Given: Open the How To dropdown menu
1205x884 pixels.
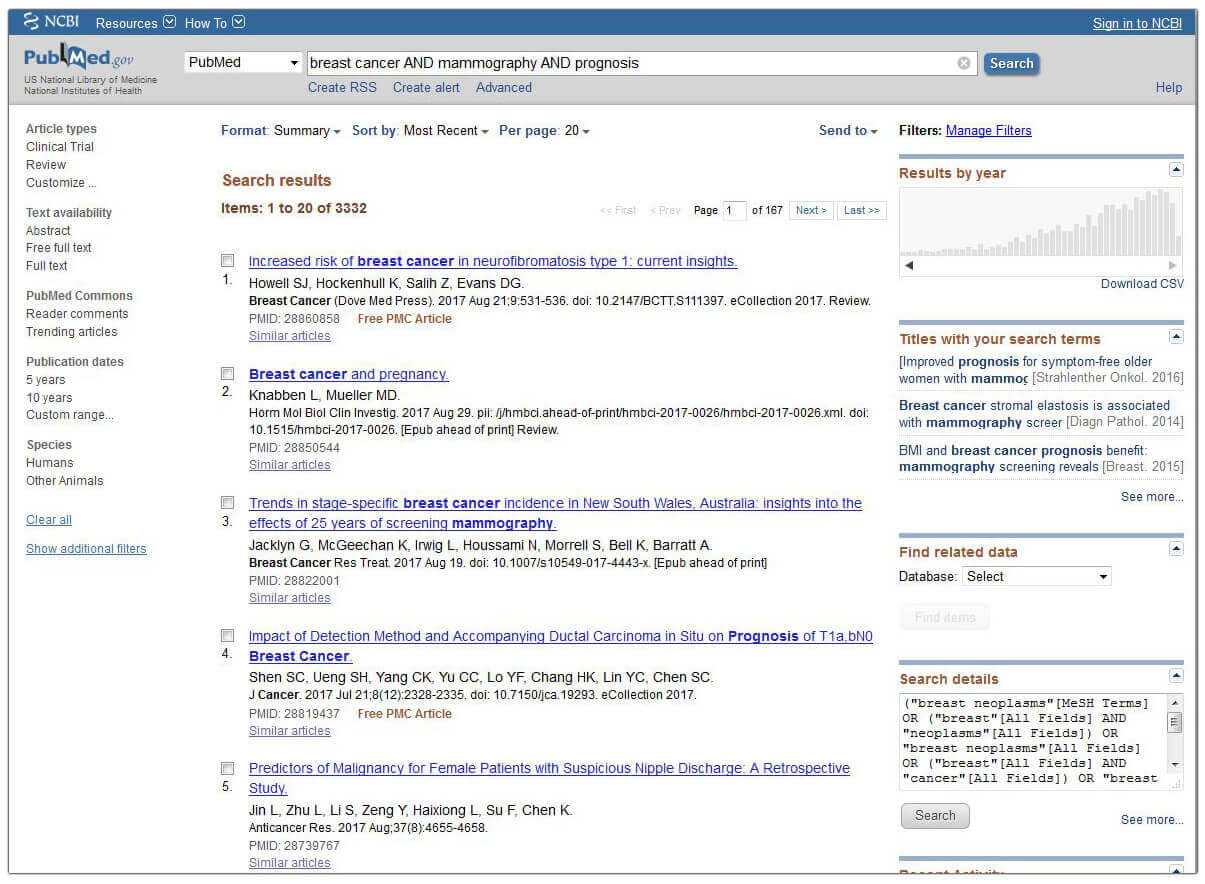Looking at the screenshot, I should pyautogui.click(x=214, y=22).
